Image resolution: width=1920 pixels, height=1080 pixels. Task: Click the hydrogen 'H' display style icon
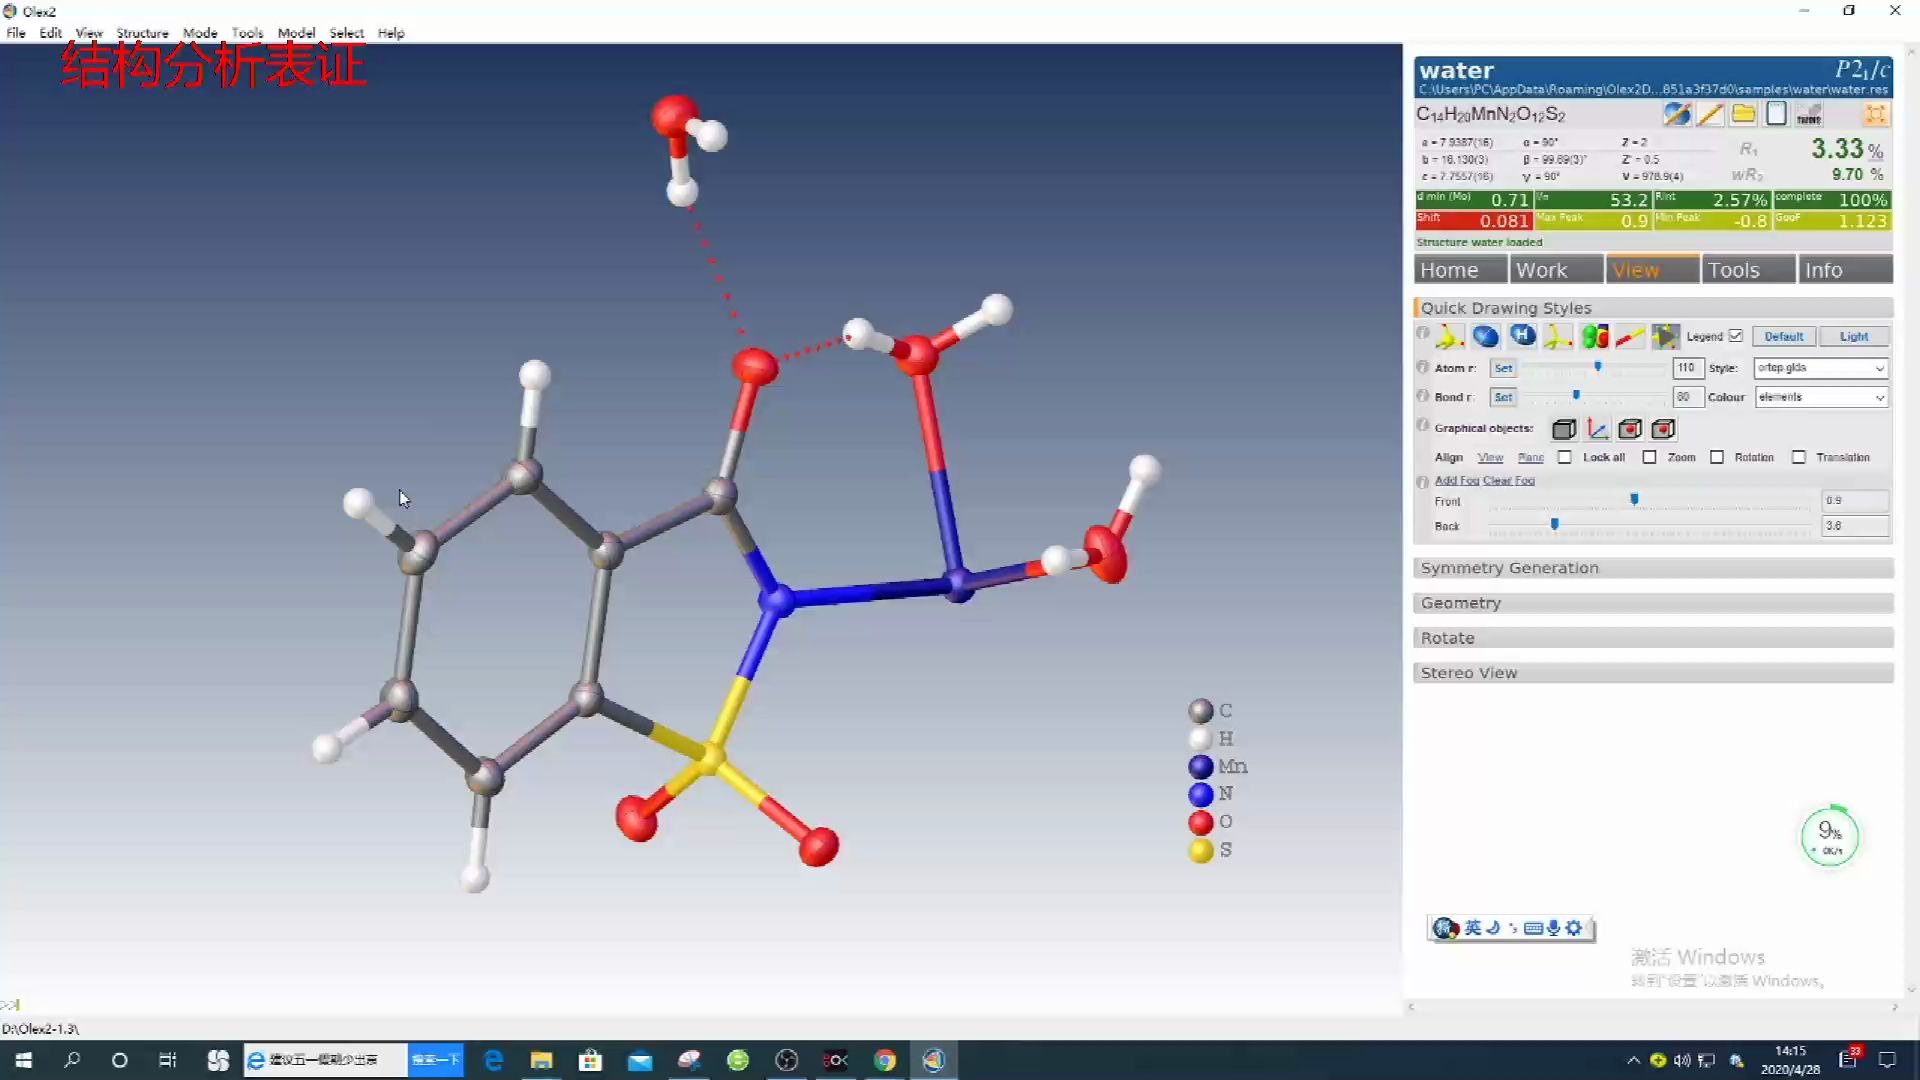[x=1522, y=336]
